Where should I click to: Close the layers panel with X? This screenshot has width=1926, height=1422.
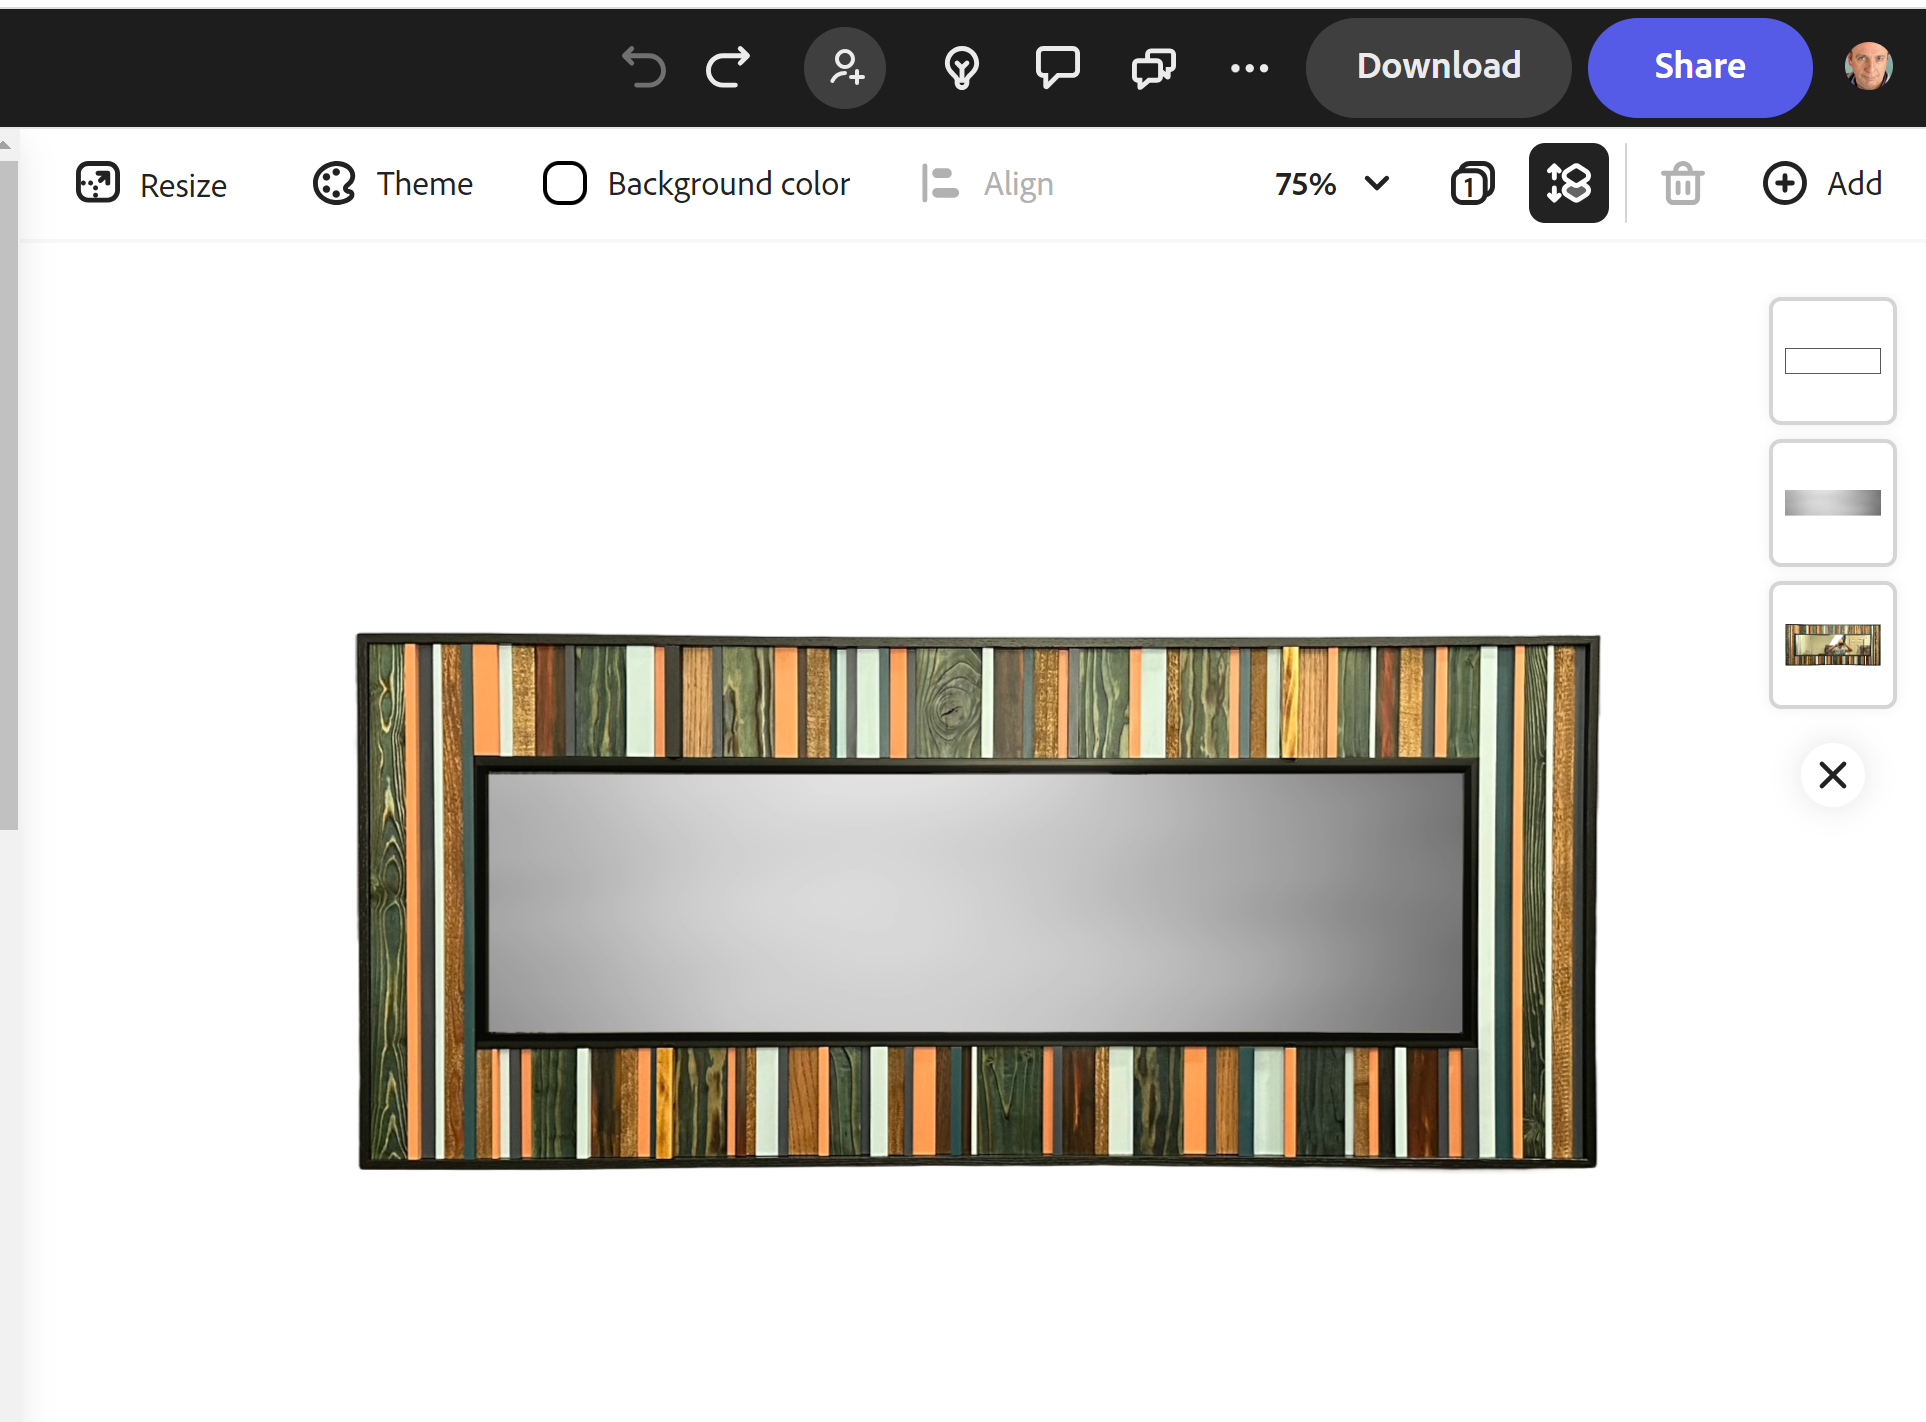tap(1832, 775)
